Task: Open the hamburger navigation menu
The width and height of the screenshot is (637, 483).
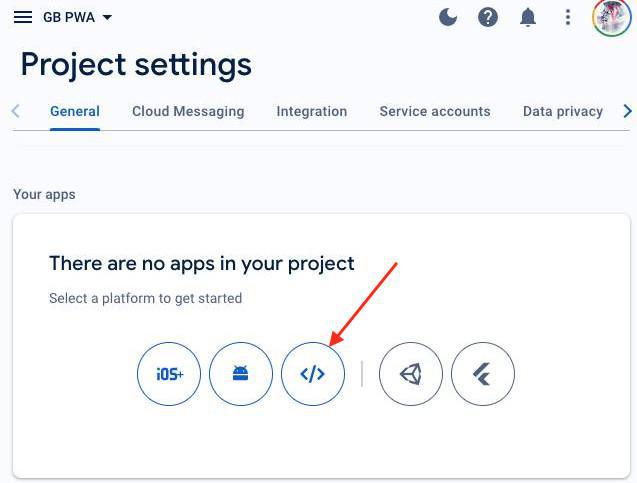Action: 22,17
